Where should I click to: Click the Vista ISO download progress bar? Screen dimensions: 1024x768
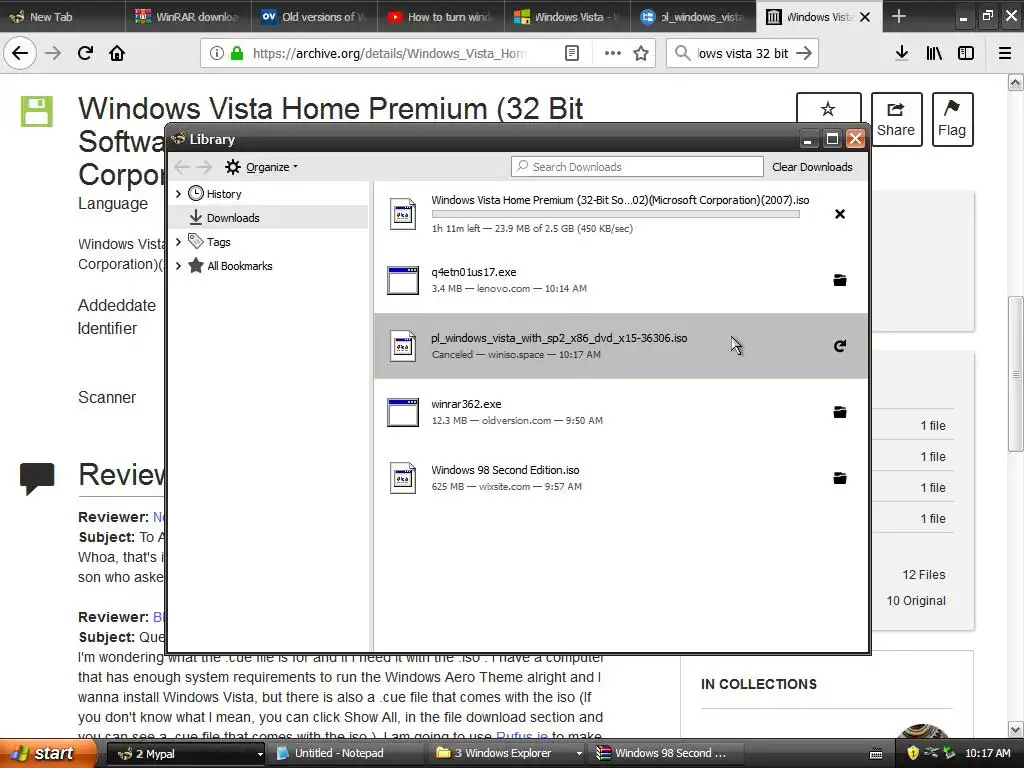tap(615, 214)
